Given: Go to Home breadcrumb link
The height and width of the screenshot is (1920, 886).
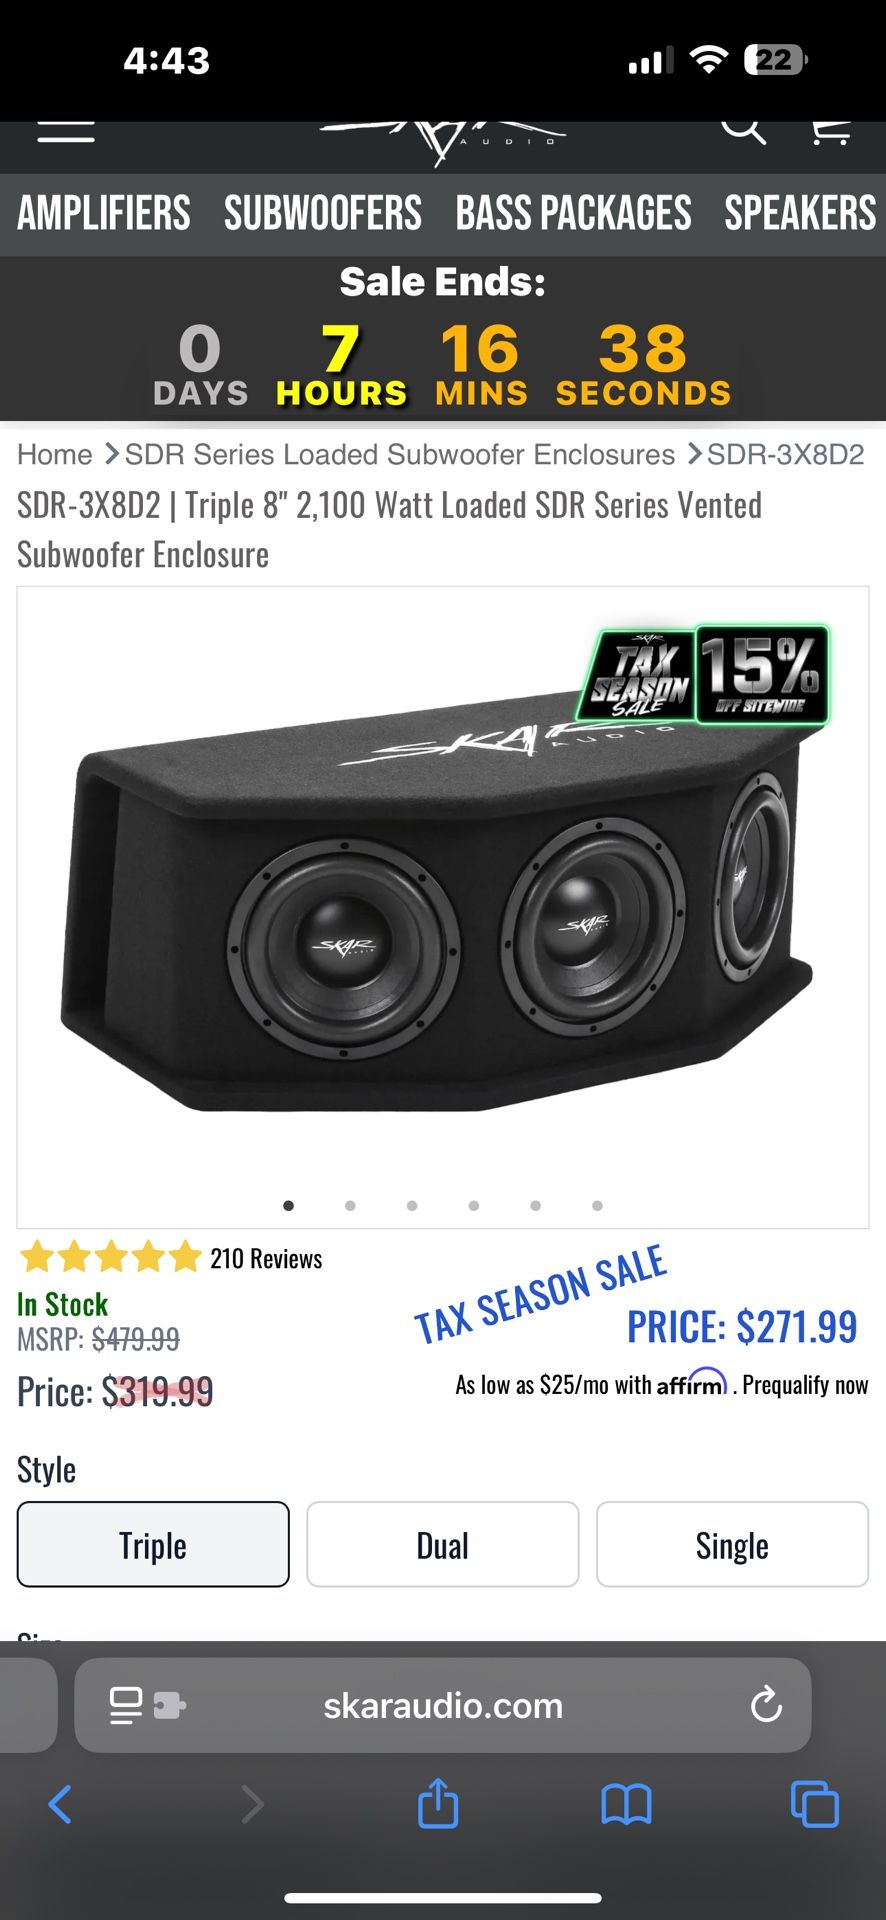Looking at the screenshot, I should coord(55,454).
